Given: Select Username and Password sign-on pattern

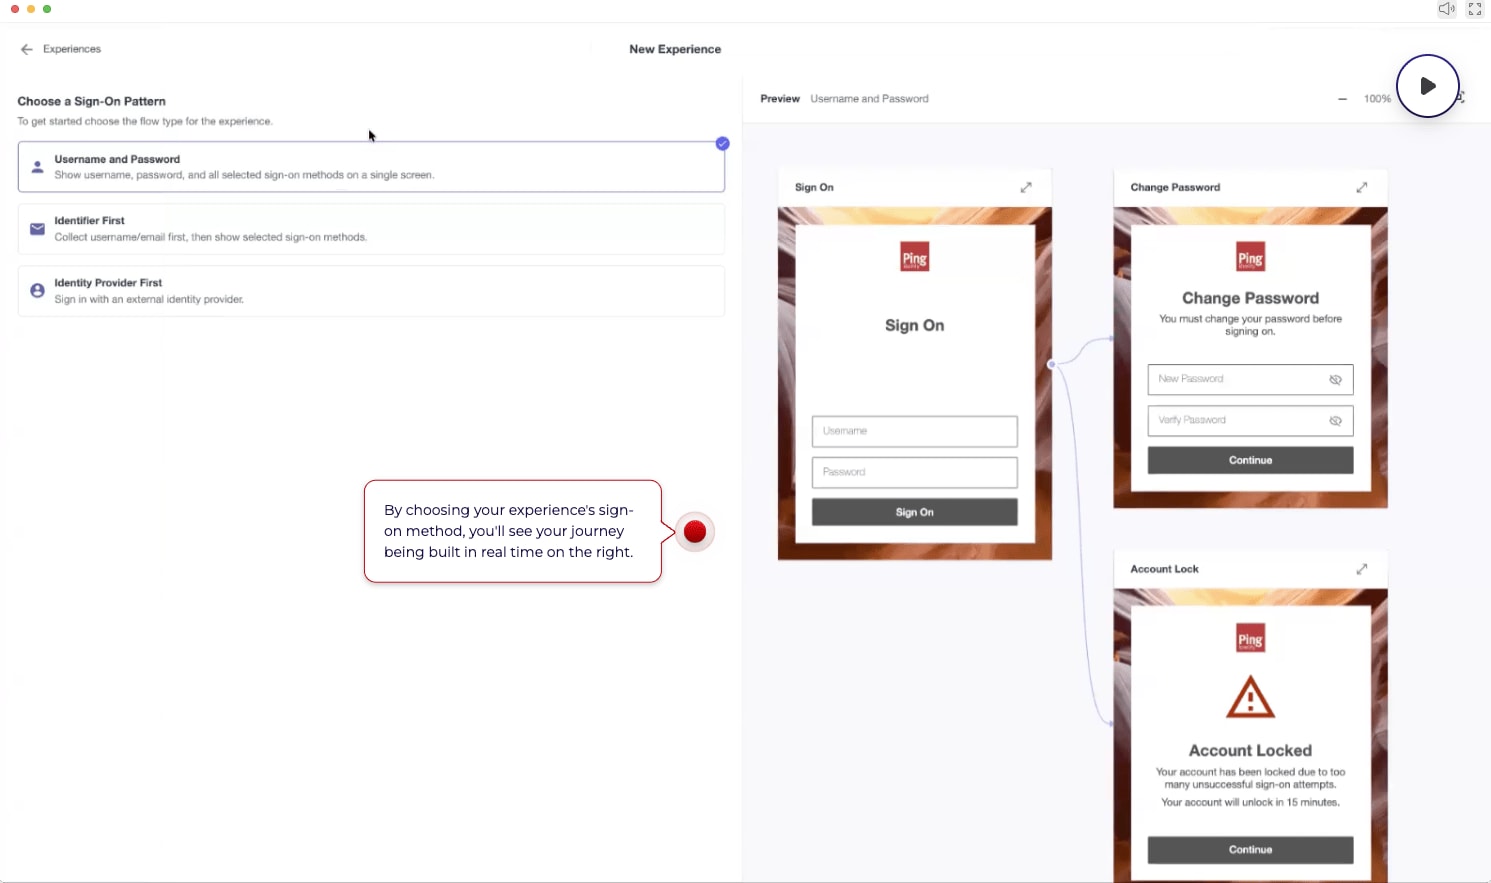Looking at the screenshot, I should [371, 166].
